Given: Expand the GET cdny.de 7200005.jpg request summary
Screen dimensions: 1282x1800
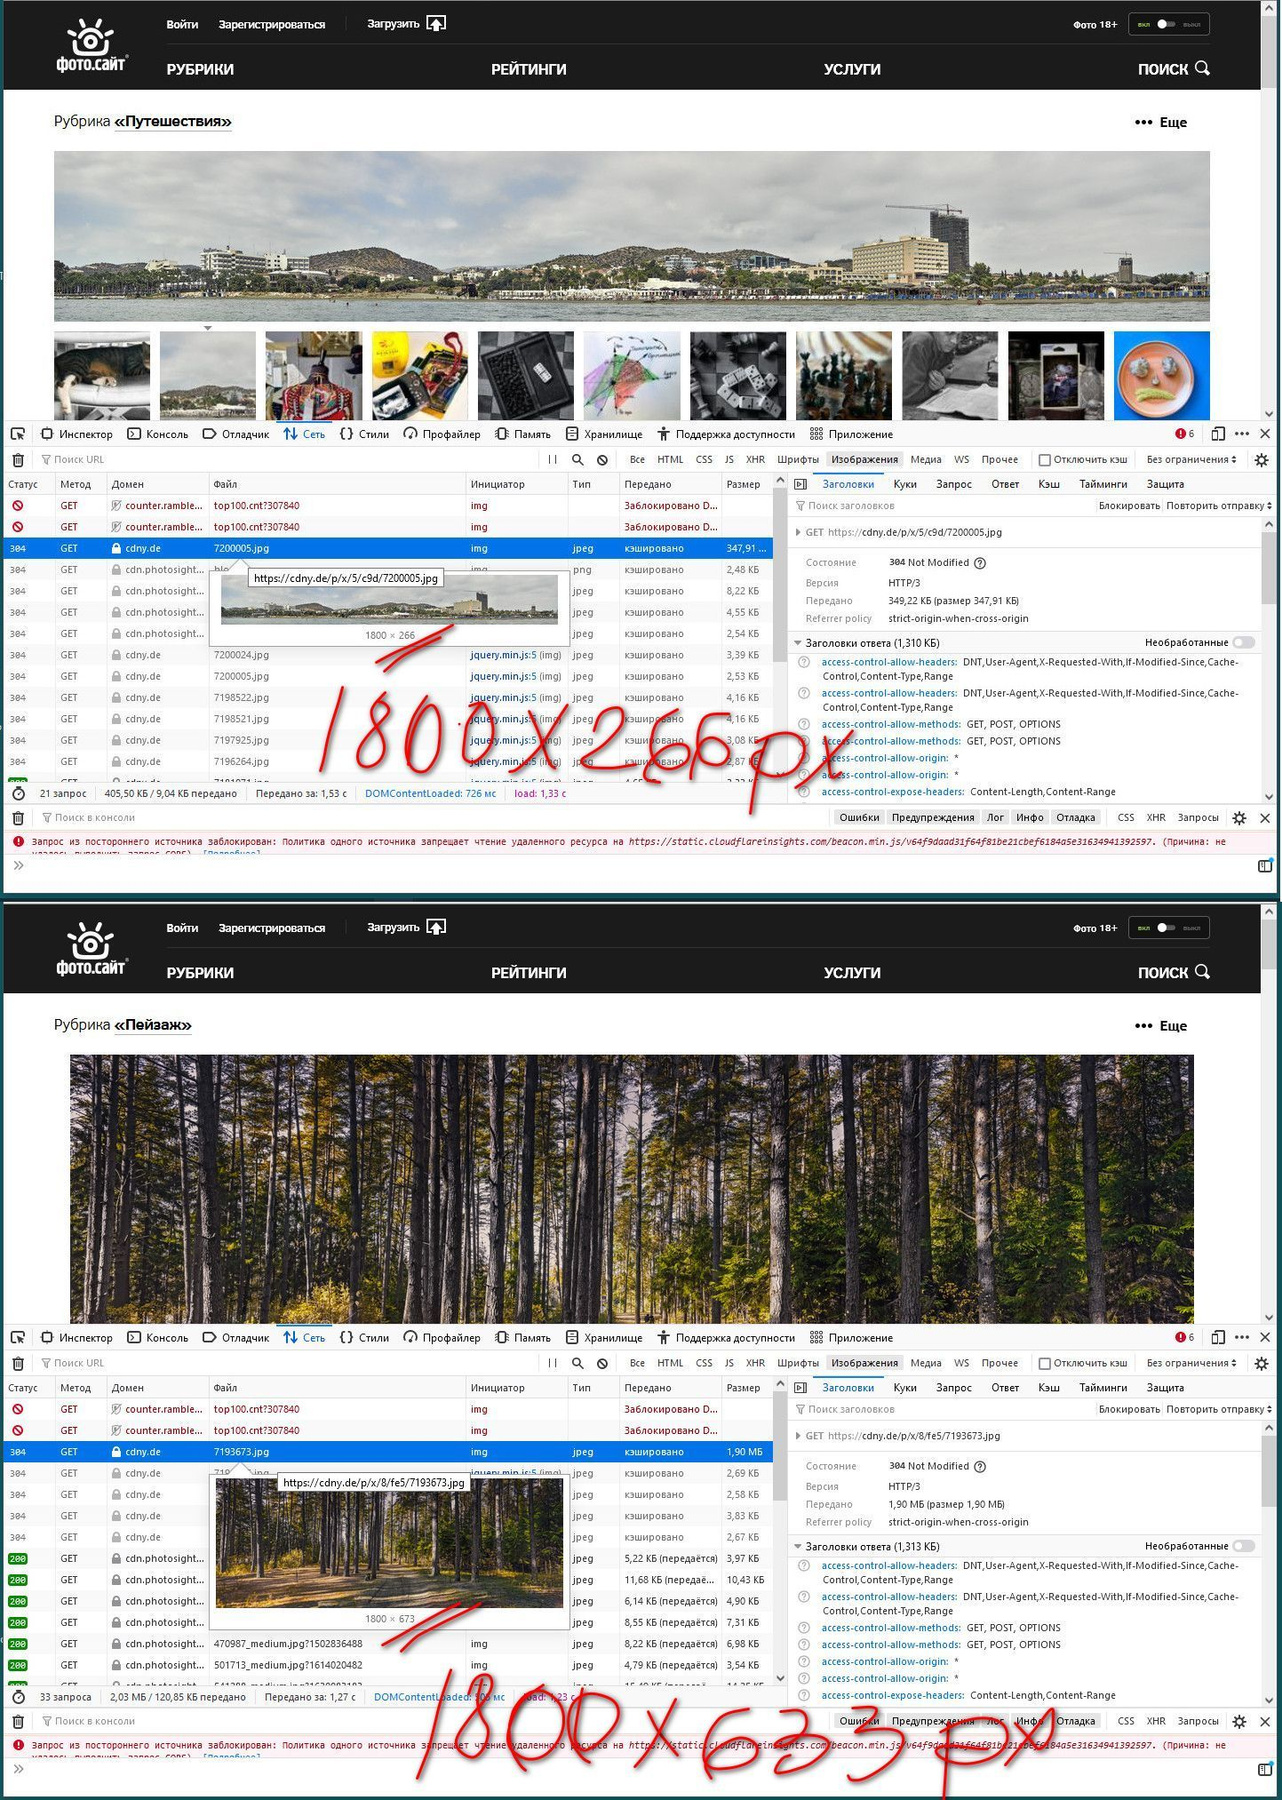Looking at the screenshot, I should tap(798, 532).
